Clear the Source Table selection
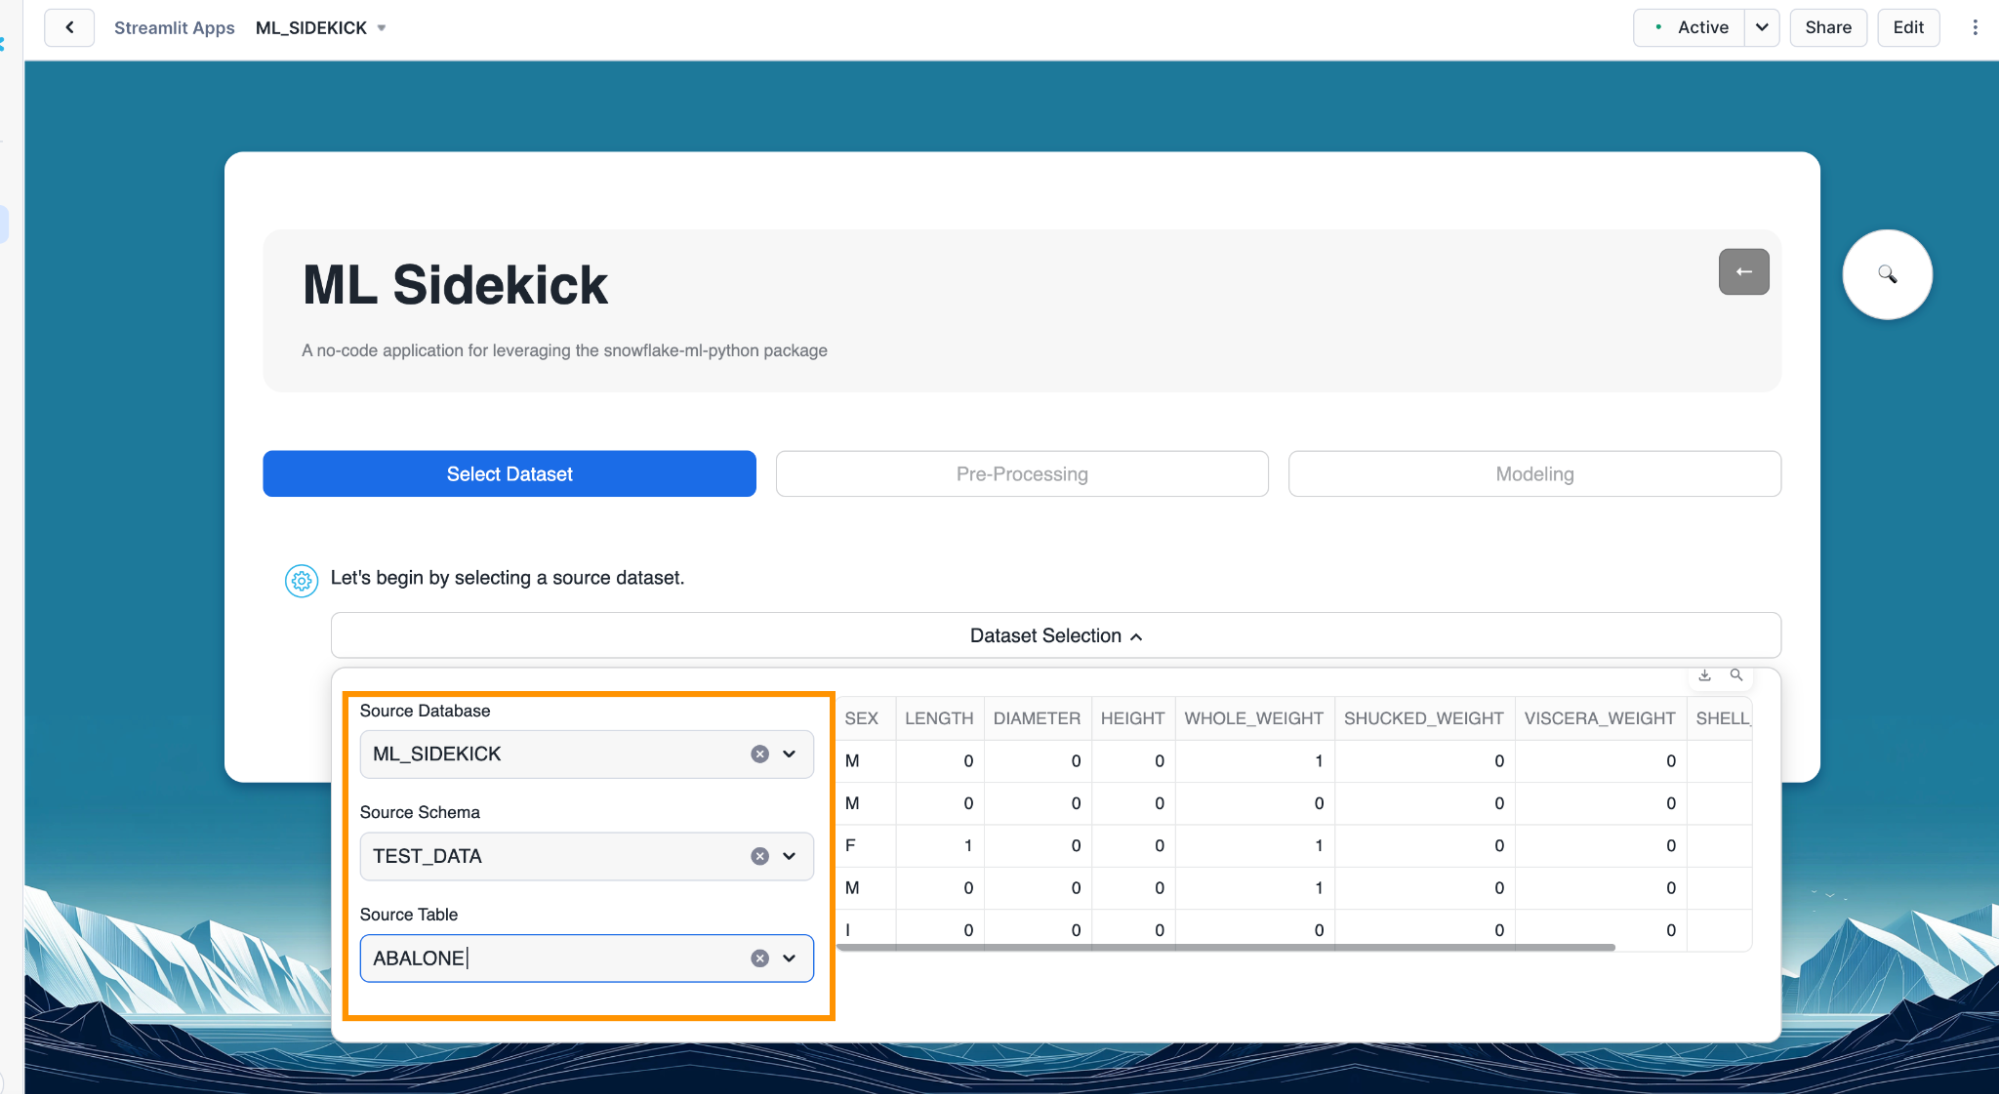Image resolution: width=1999 pixels, height=1095 pixels. pos(760,958)
